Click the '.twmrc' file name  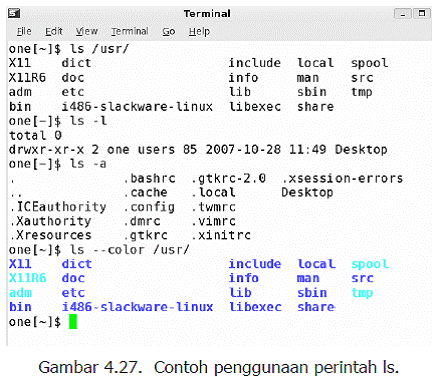click(x=214, y=207)
